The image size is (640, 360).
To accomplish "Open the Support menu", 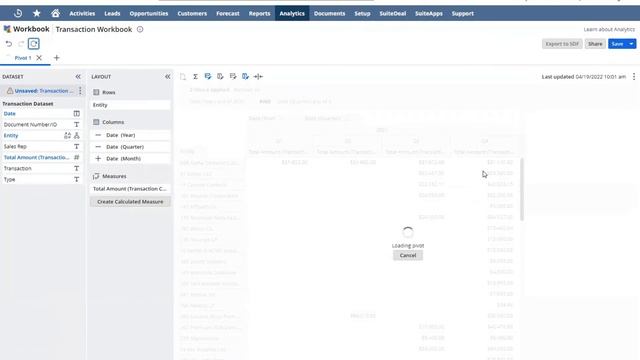I will [x=462, y=13].
